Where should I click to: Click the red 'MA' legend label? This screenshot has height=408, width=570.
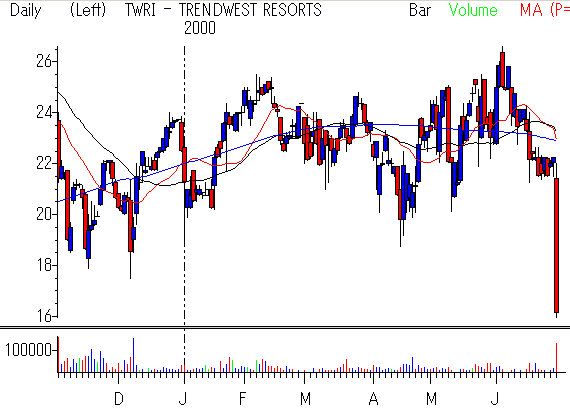(x=531, y=10)
